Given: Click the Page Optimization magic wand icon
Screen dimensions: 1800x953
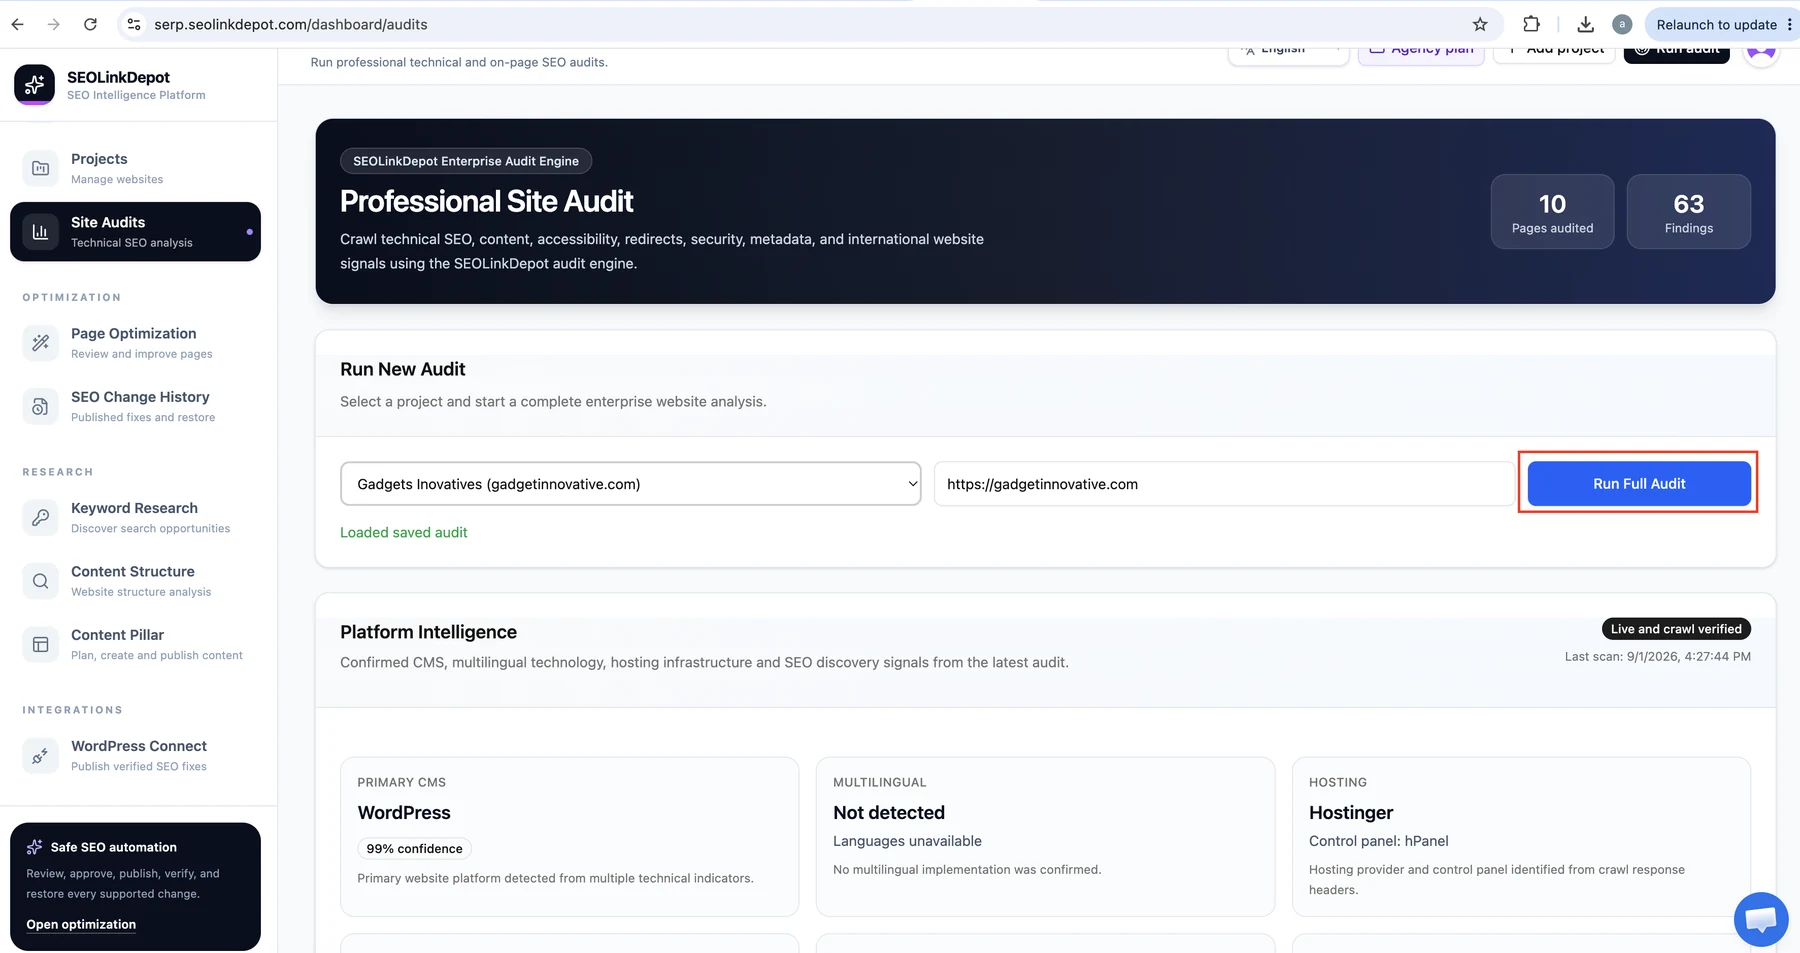Looking at the screenshot, I should pyautogui.click(x=40, y=343).
